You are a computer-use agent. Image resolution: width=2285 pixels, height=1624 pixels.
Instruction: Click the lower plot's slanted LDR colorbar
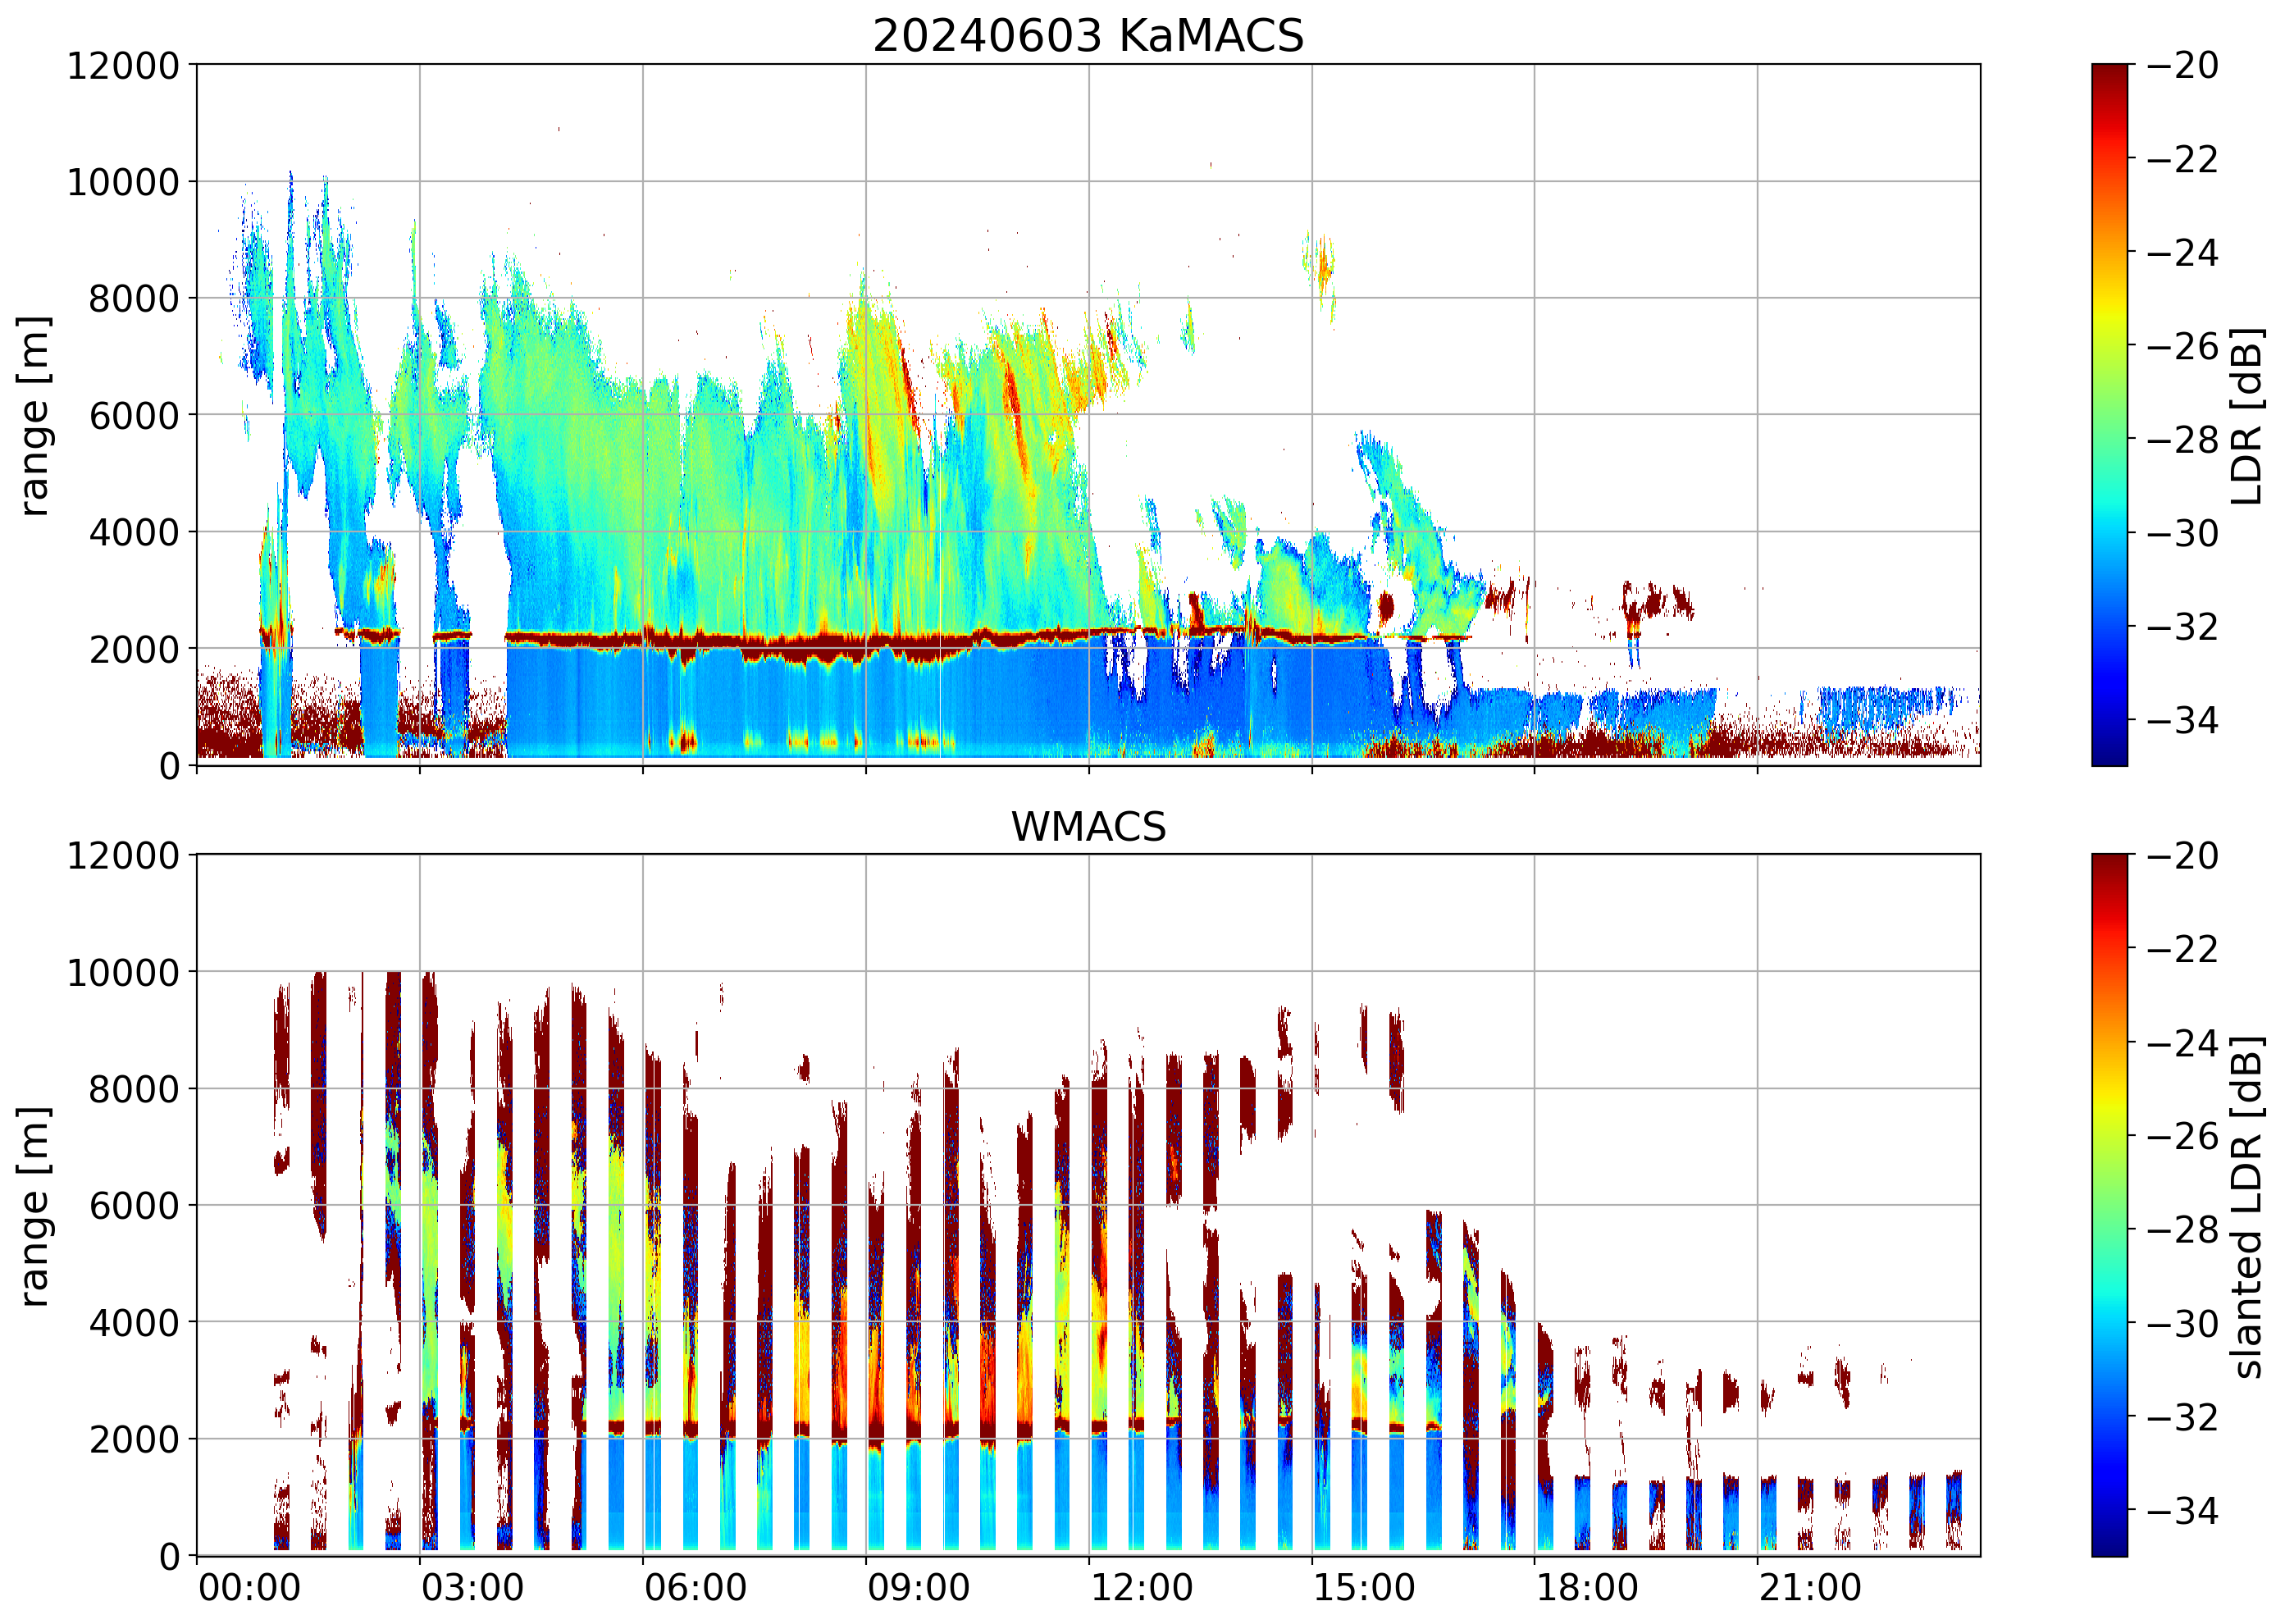tap(2109, 1205)
